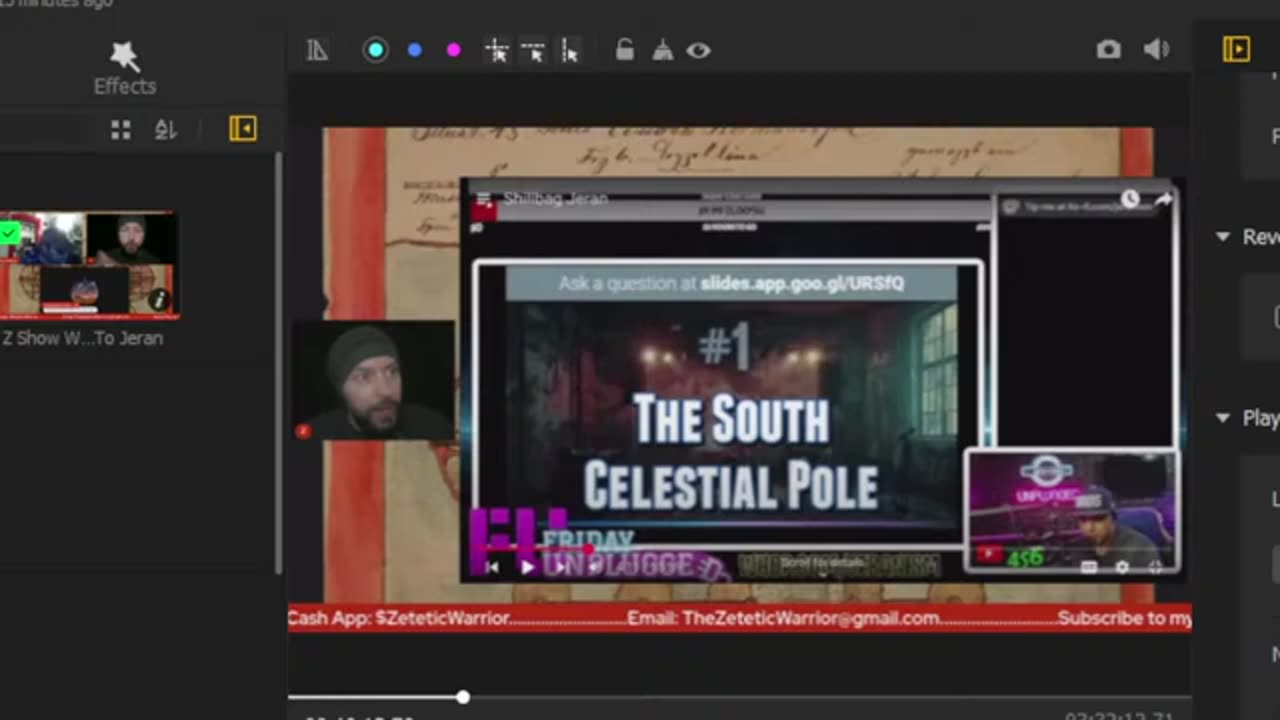Click the red Cash App ticker banner
This screenshot has height=720, width=1280.
[739, 618]
